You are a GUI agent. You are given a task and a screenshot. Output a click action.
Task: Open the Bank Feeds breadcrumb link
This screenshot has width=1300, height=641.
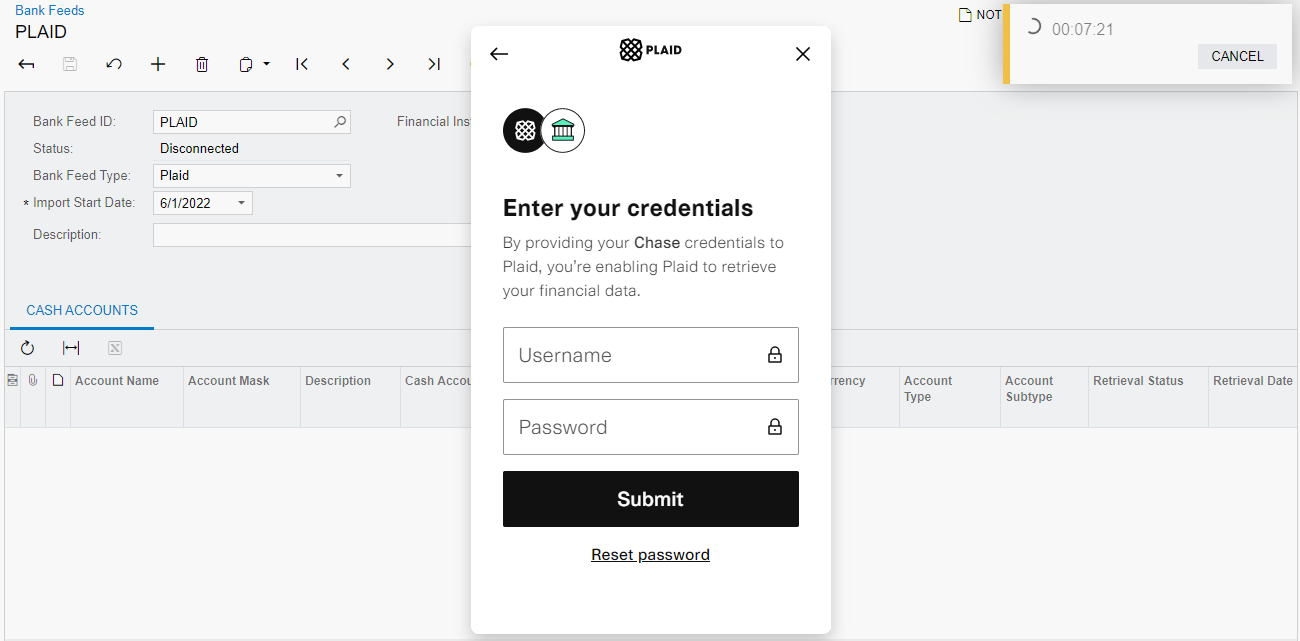tap(50, 10)
